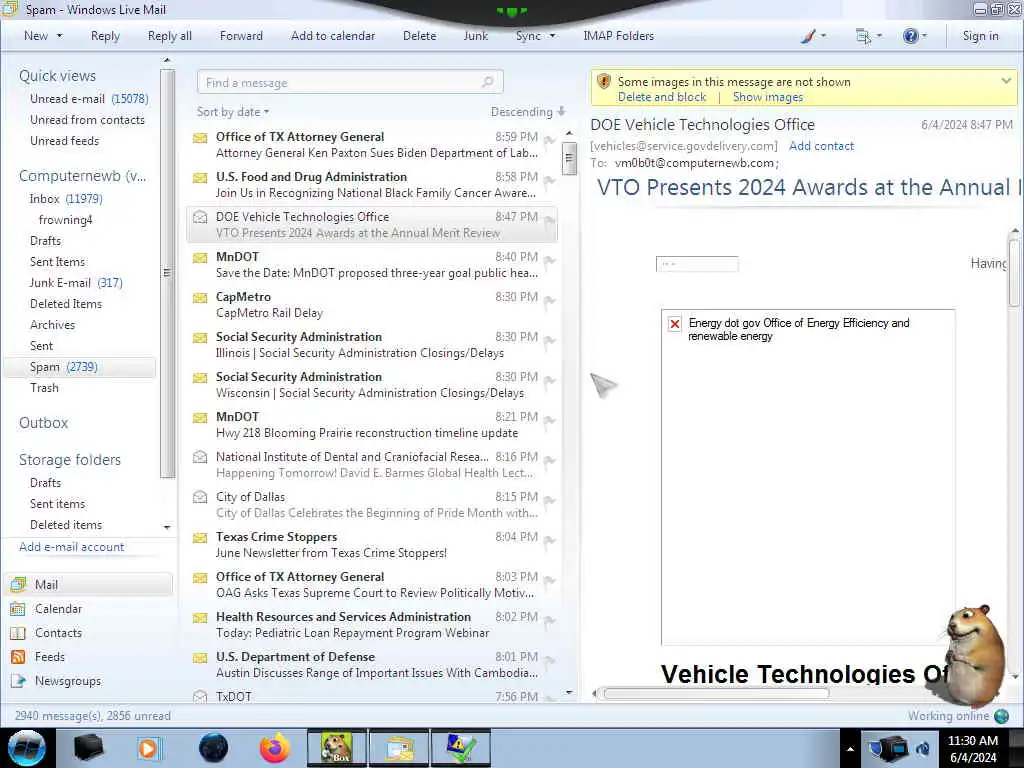This screenshot has height=768, width=1024.
Task: Toggle Descending sort order
Action: [528, 112]
